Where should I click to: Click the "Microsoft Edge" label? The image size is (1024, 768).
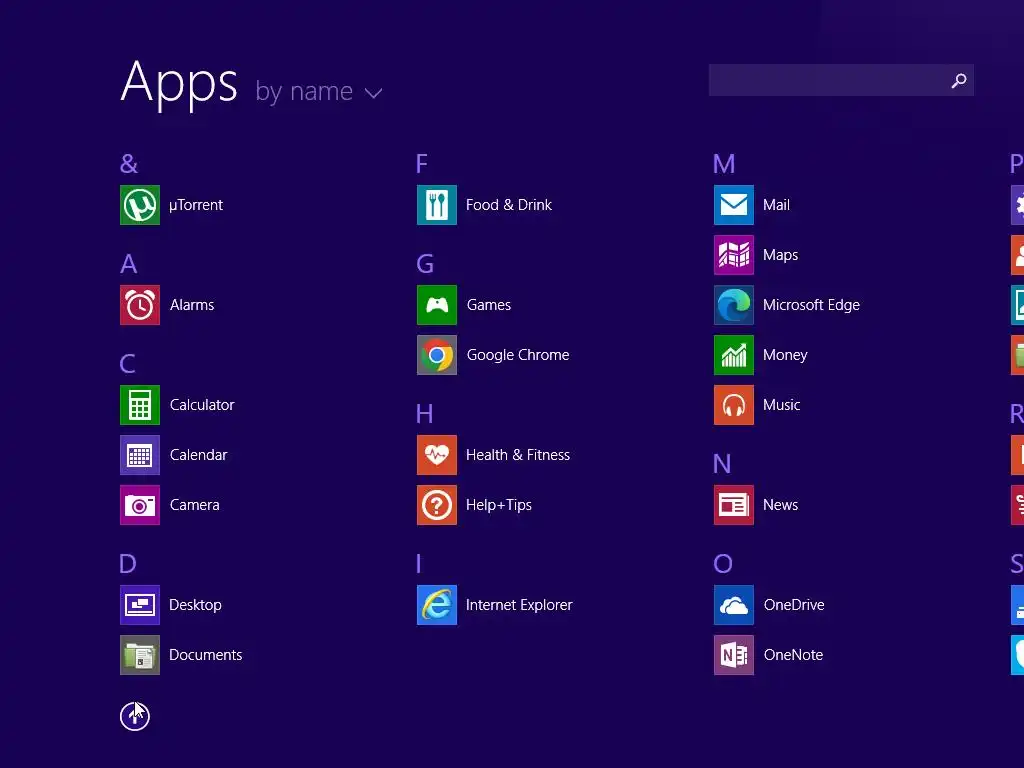(x=811, y=305)
